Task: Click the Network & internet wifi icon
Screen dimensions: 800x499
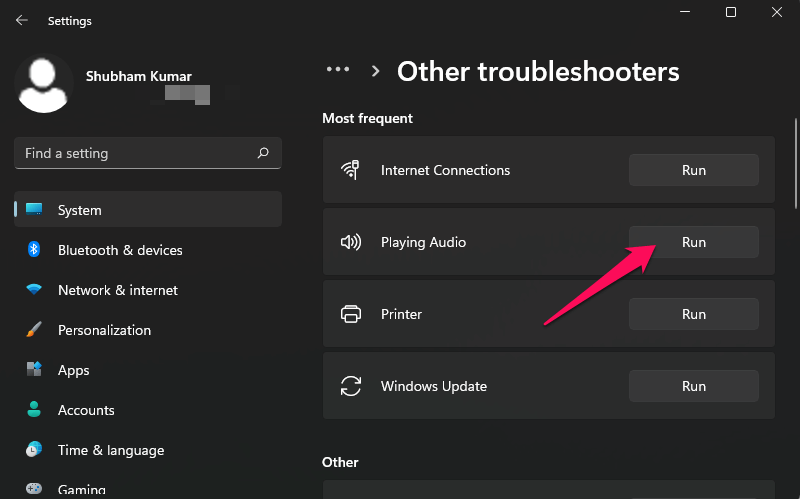Action: pyautogui.click(x=34, y=290)
